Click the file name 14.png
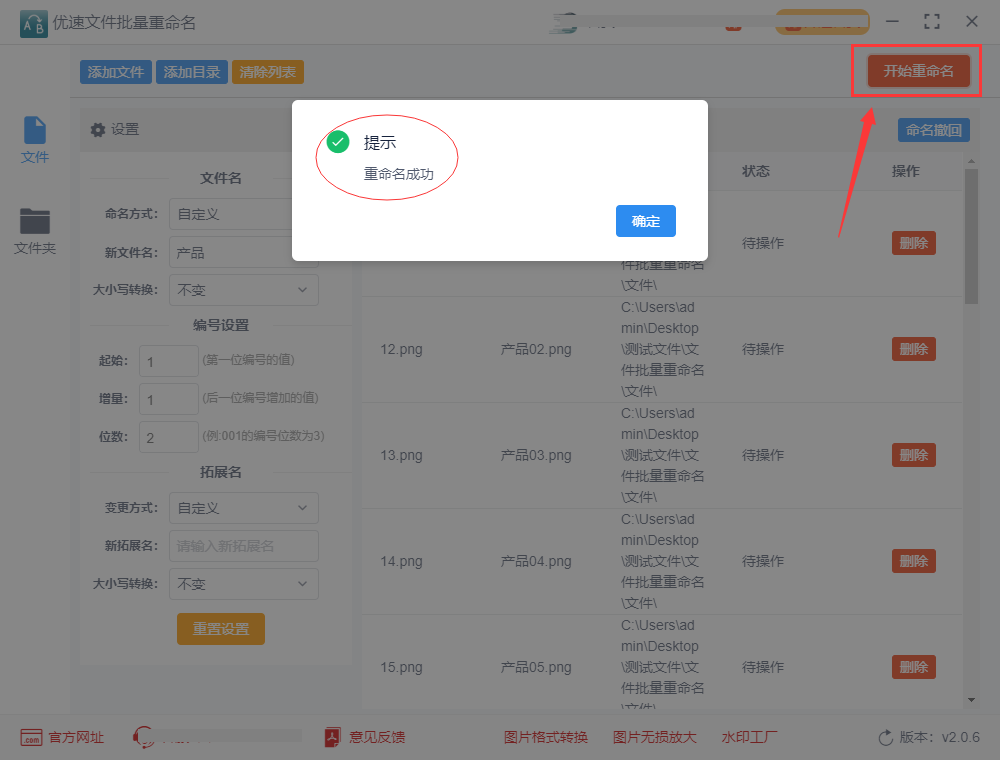 [401, 561]
